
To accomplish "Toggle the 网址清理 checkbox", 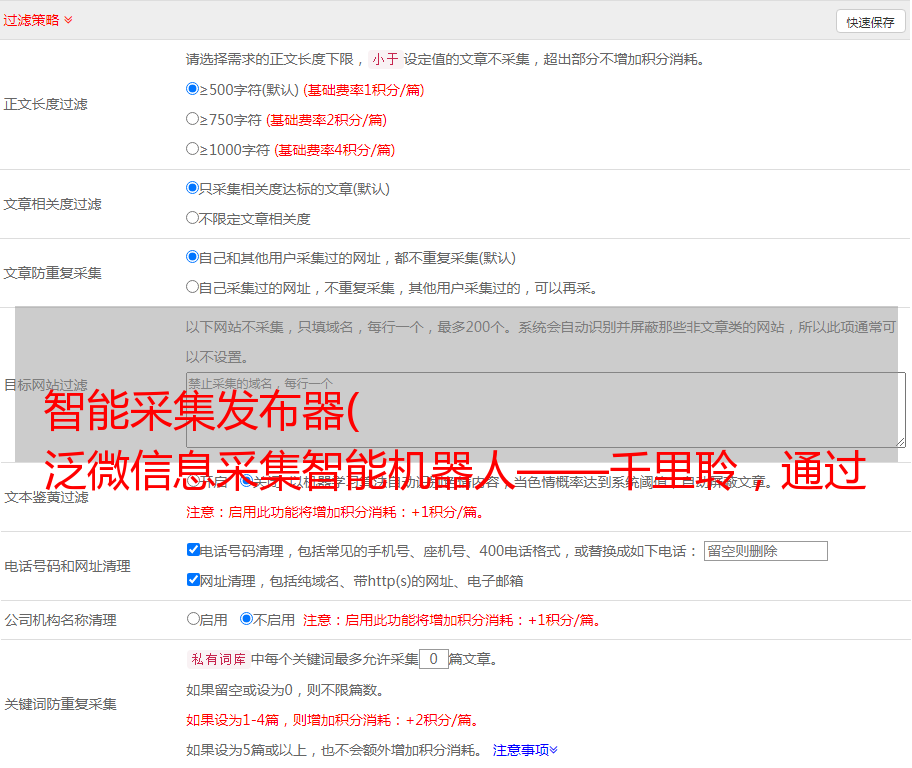I will 193,580.
